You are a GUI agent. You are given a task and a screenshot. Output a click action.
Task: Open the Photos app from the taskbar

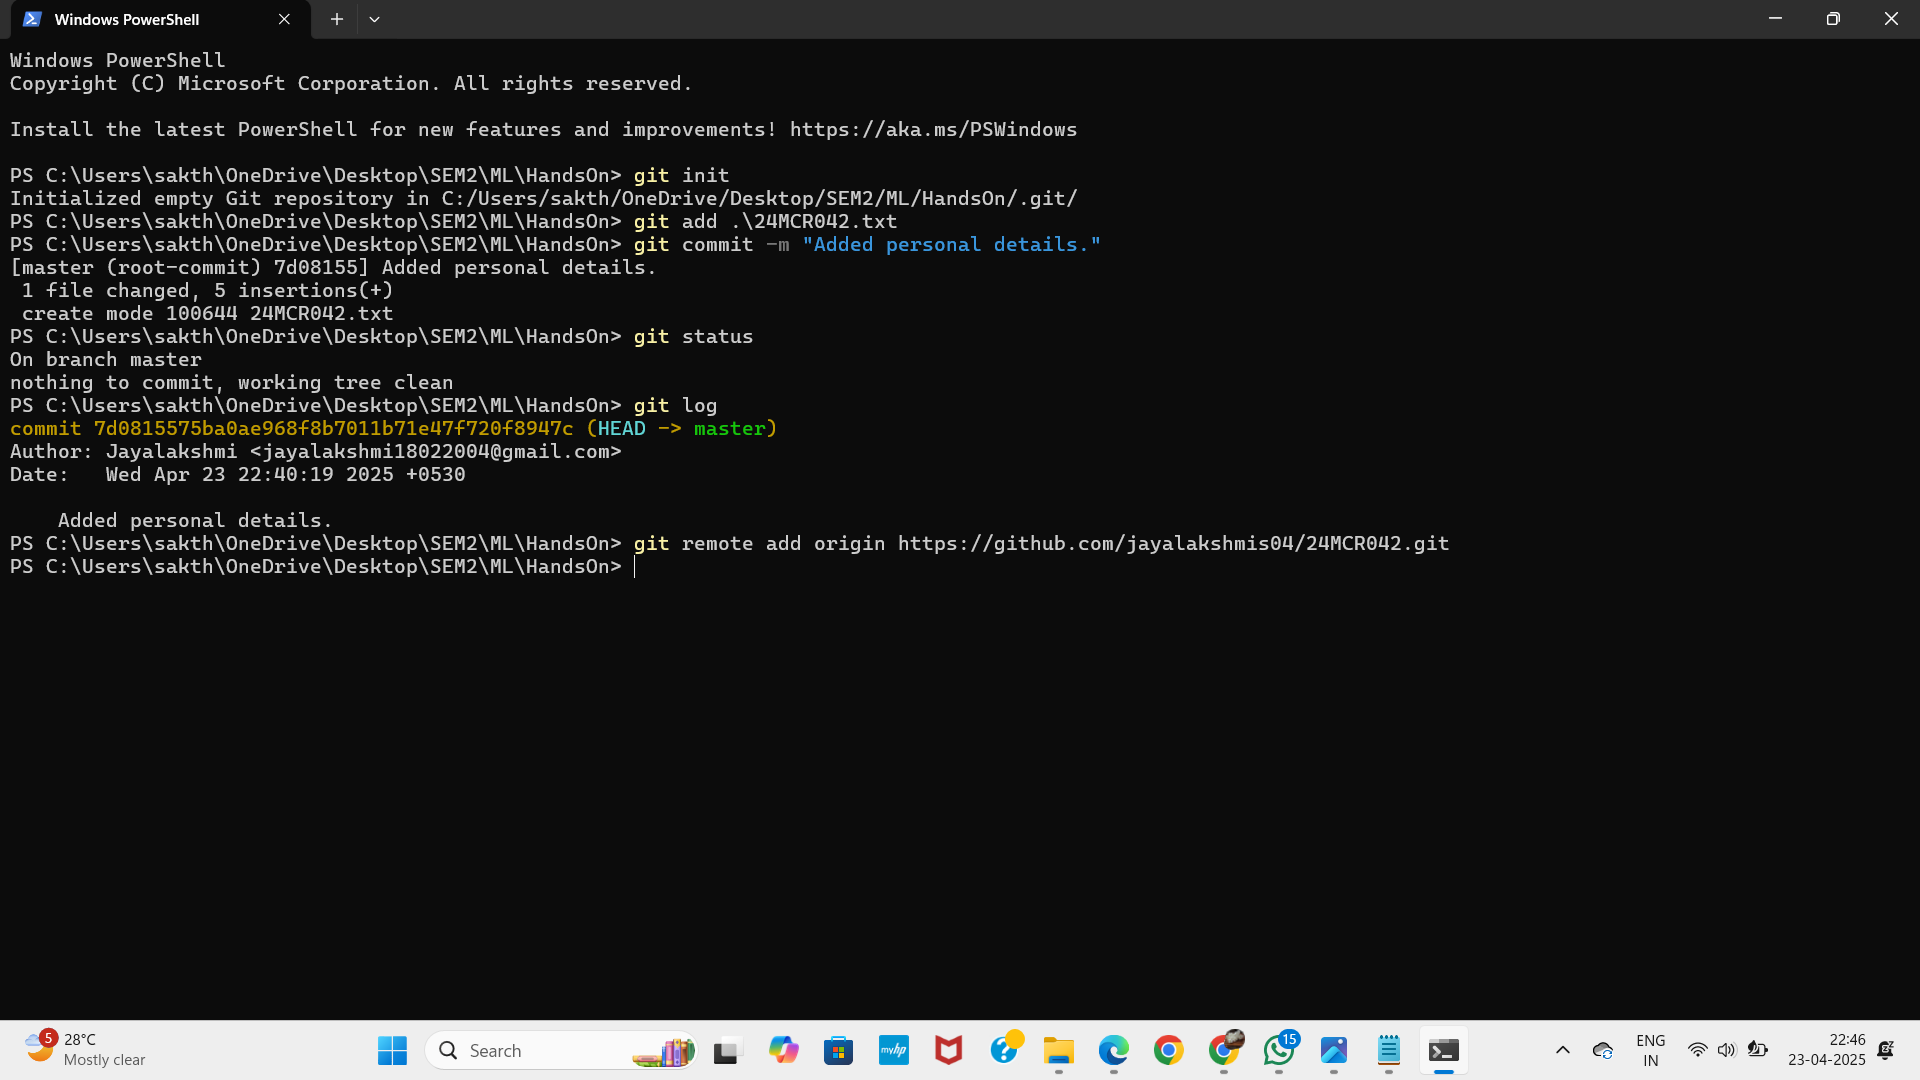[1334, 1050]
